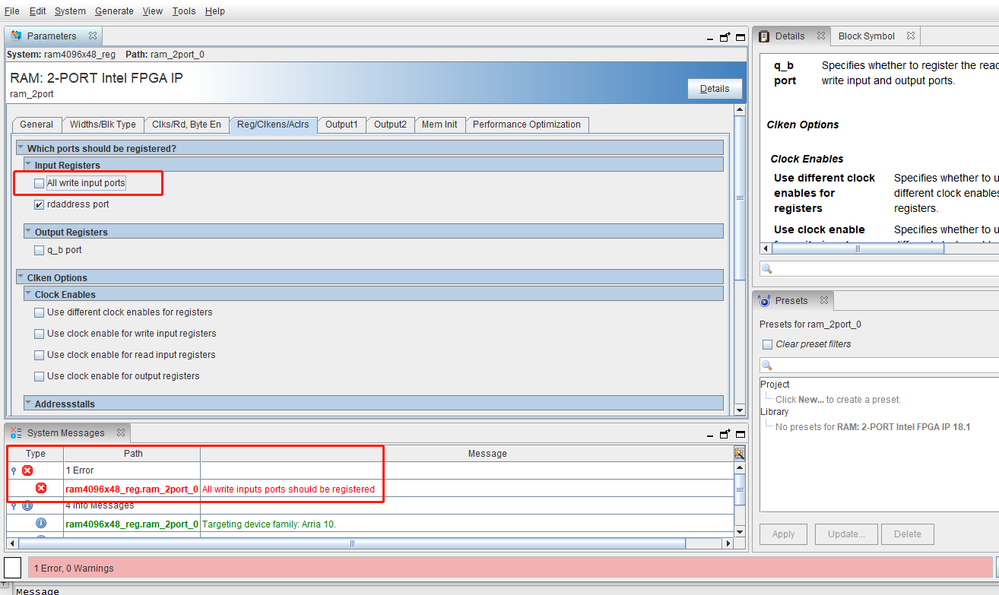Open the System menu
Image resolution: width=999 pixels, height=595 pixels.
click(70, 11)
